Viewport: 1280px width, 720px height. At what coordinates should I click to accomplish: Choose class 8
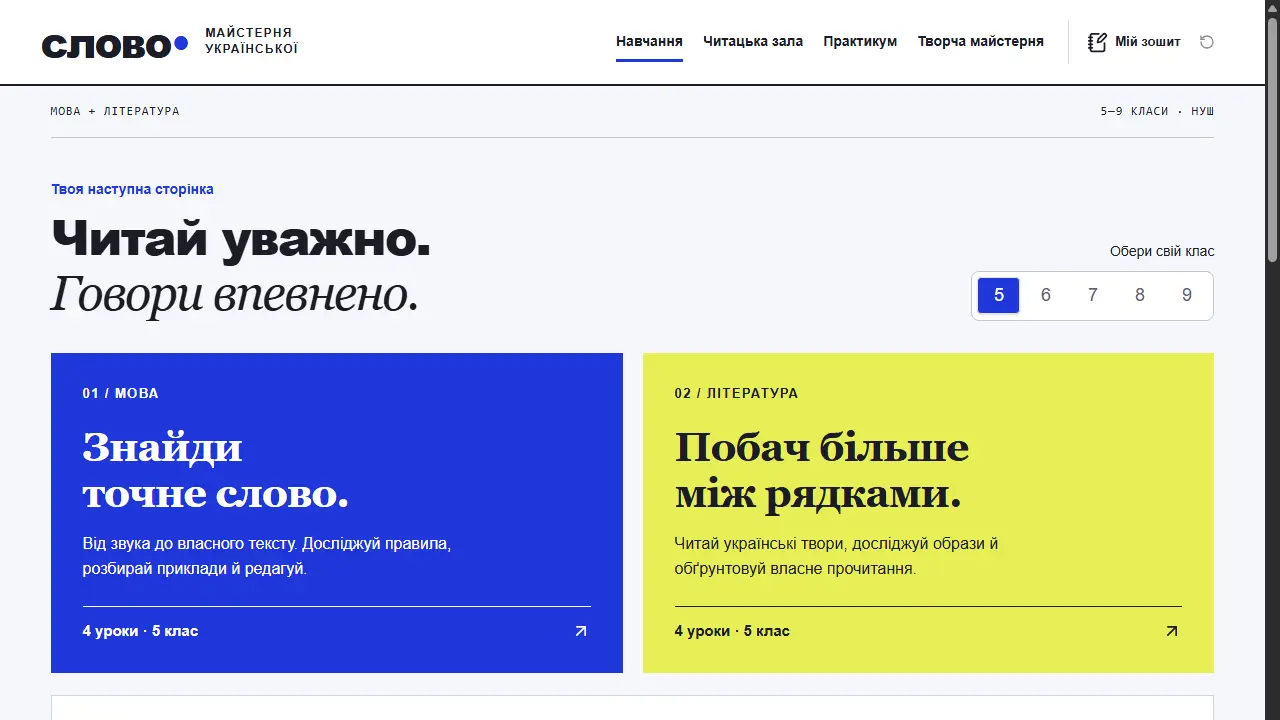[x=1139, y=295]
